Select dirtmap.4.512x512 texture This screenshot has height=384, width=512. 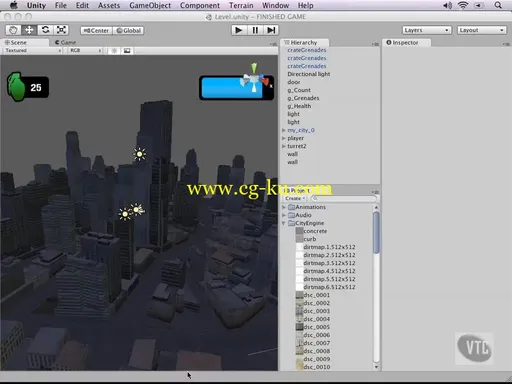pos(329,271)
